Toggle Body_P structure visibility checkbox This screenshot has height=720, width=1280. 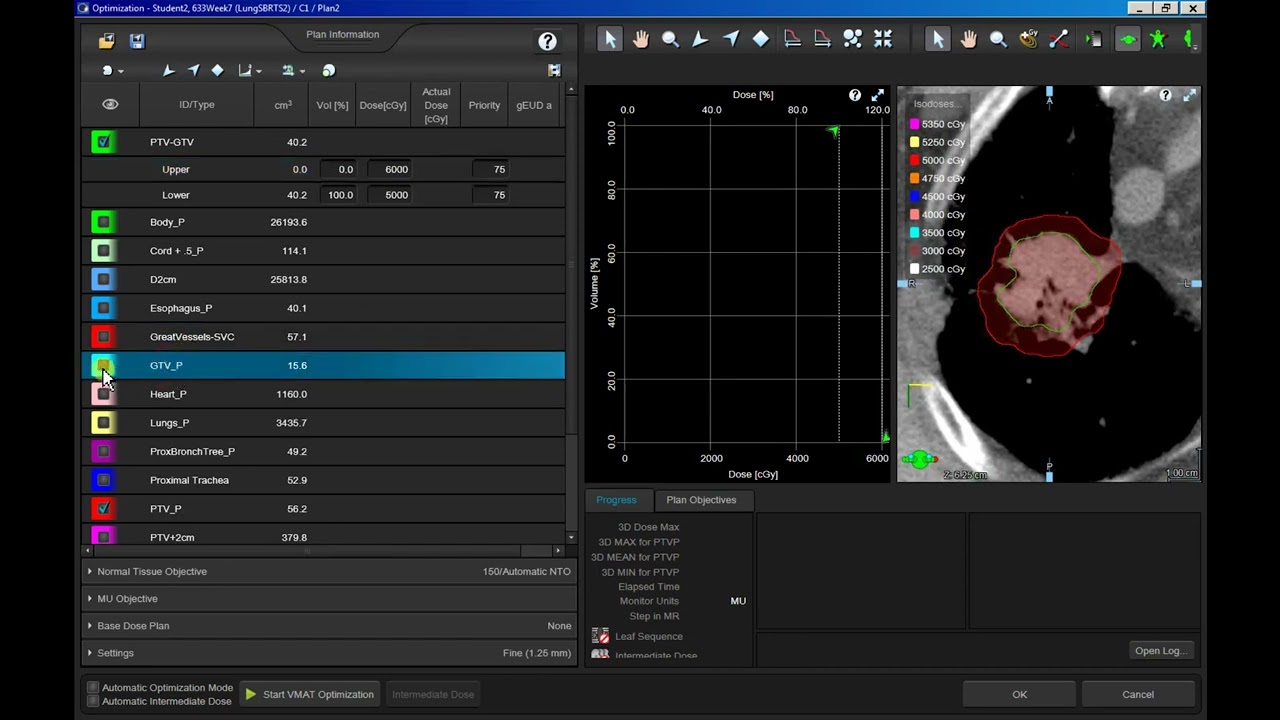tap(103, 222)
